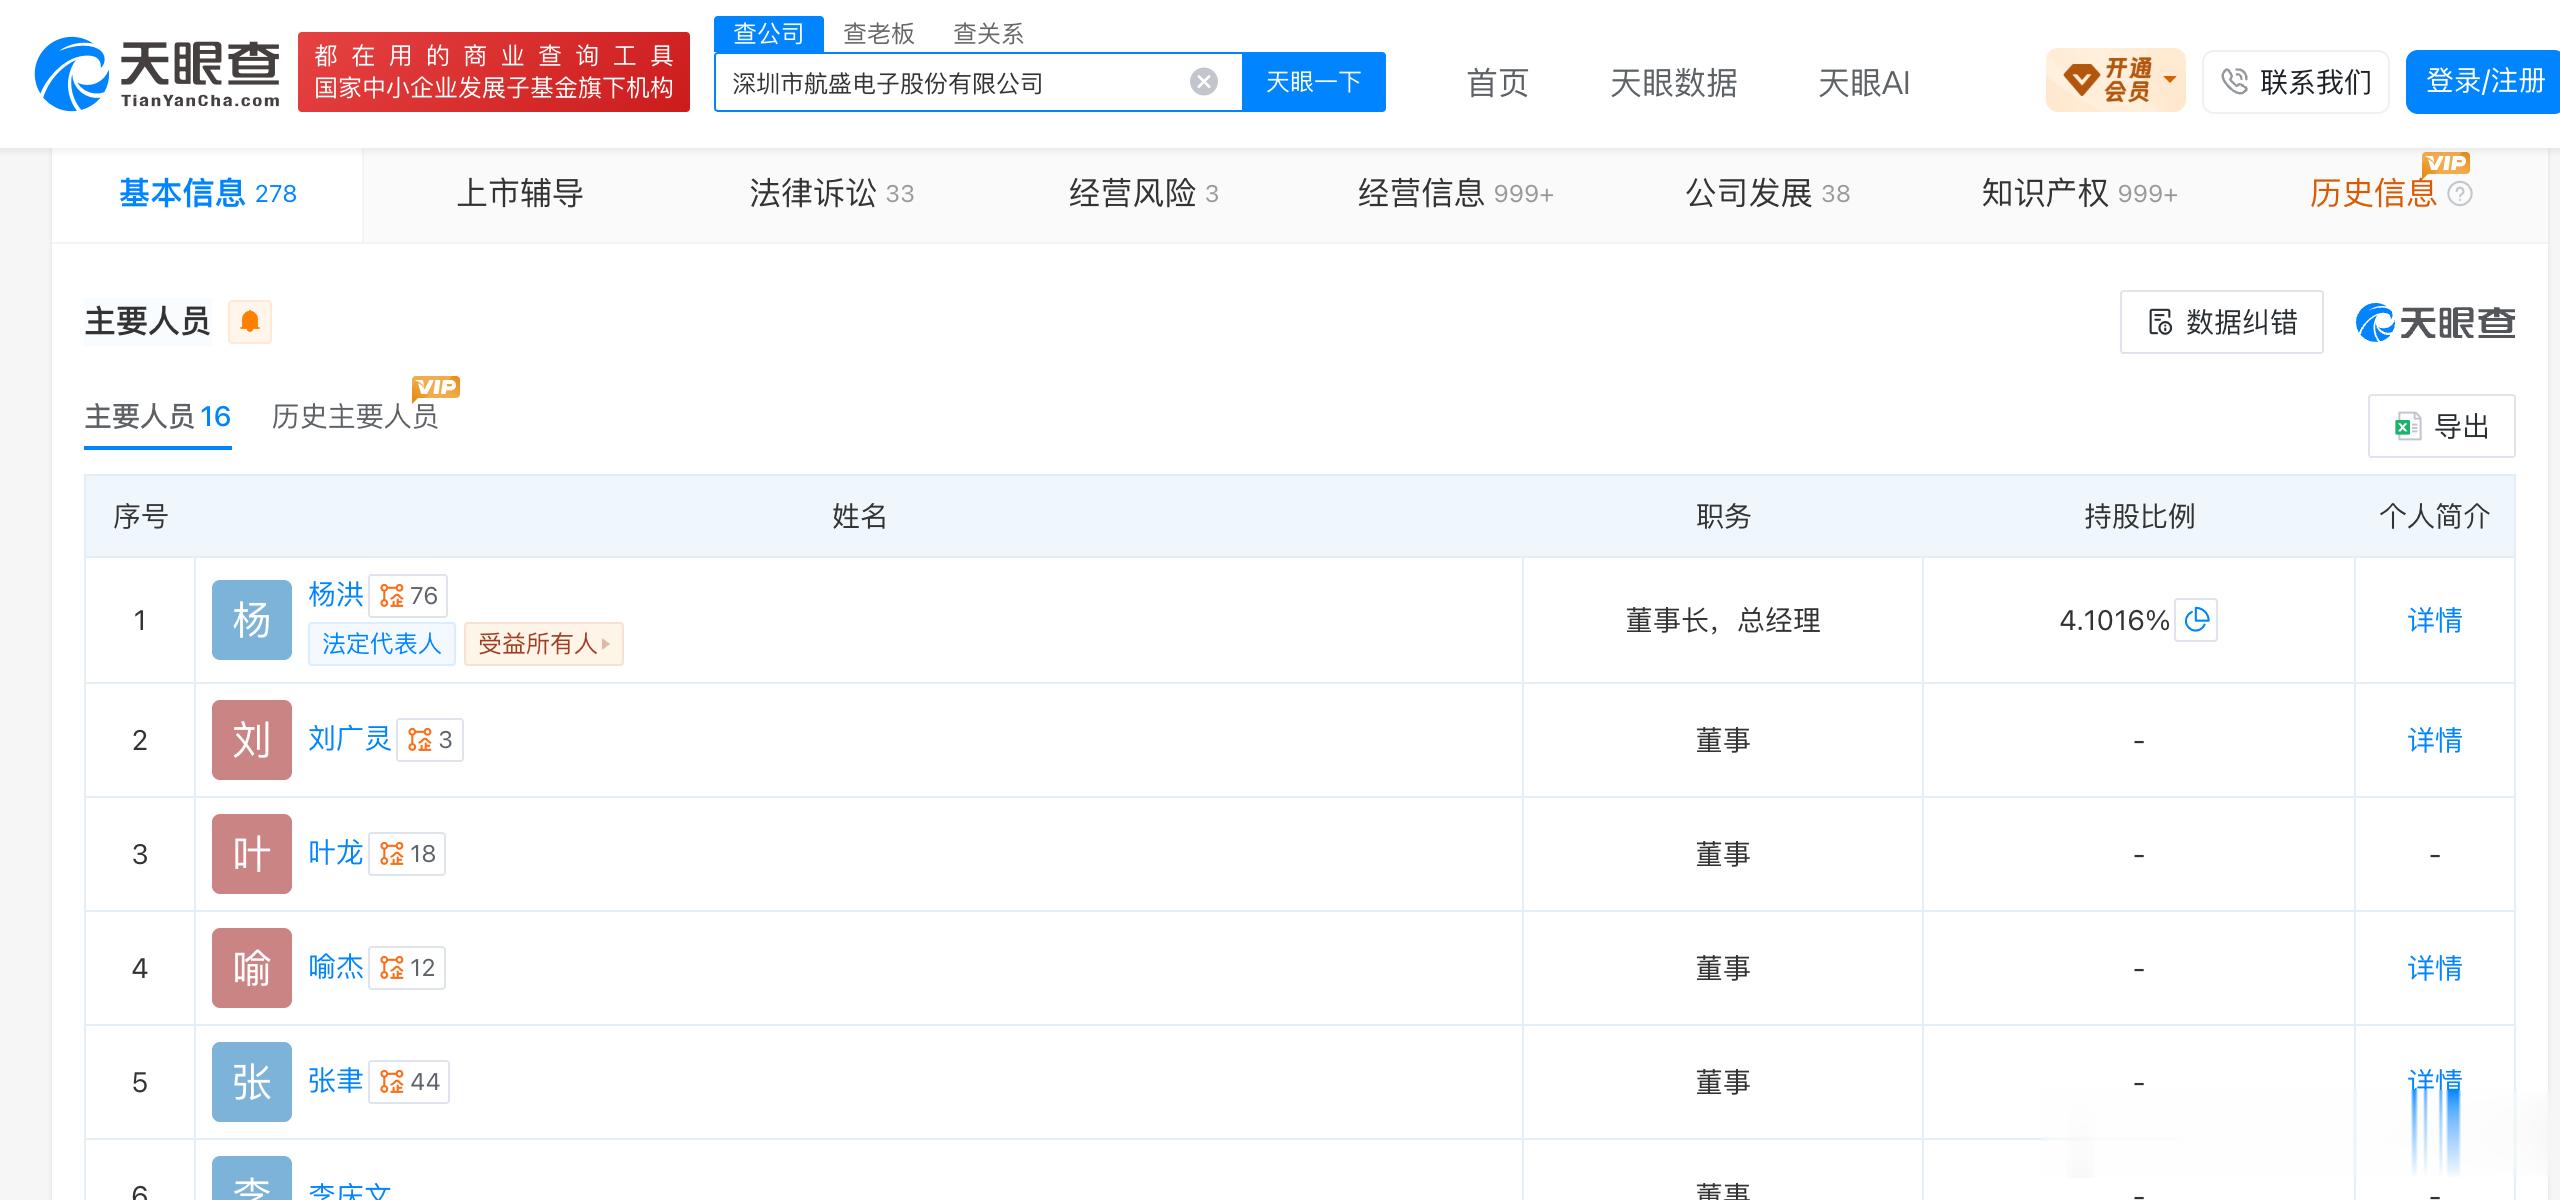
Task: Click the 喻 avatar thumbnail
Action: pyautogui.click(x=252, y=968)
